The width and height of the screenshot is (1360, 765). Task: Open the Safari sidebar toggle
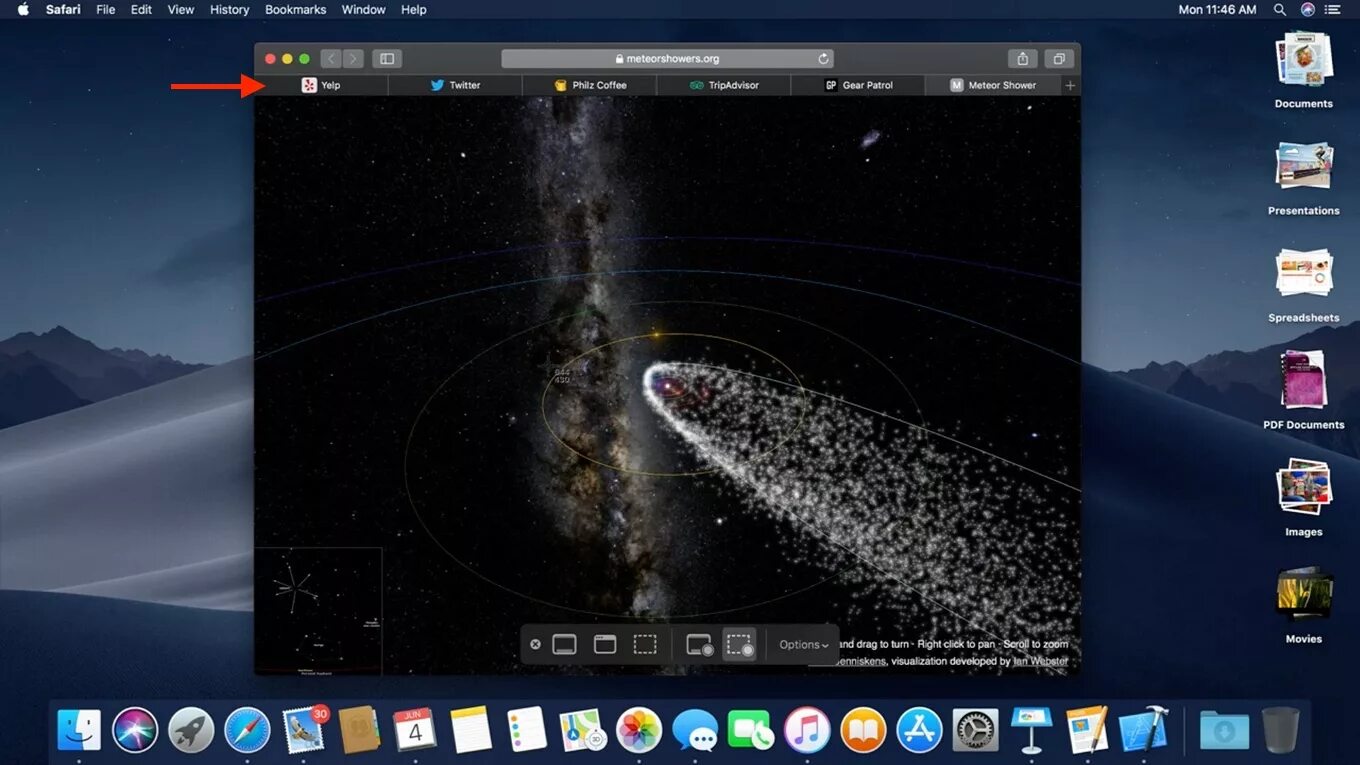(x=387, y=58)
